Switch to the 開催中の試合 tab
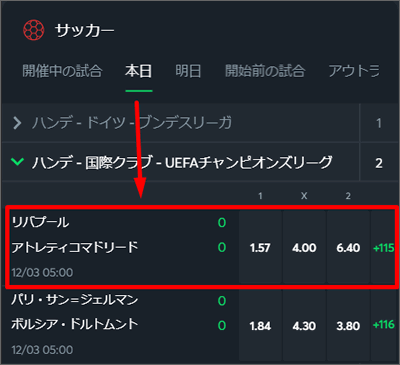This screenshot has width=400, height=365. (62, 71)
